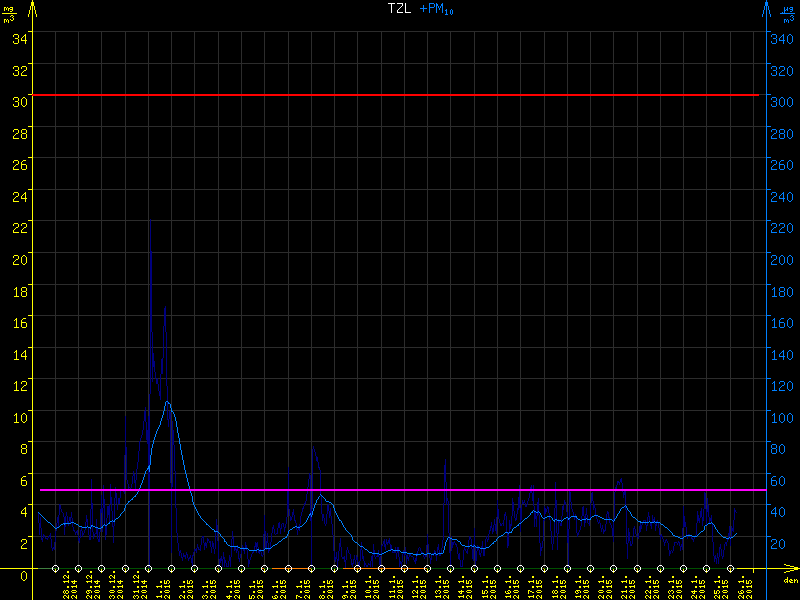The height and width of the screenshot is (600, 800).
Task: Click the blue 200 right axis value
Action: click(x=780, y=259)
